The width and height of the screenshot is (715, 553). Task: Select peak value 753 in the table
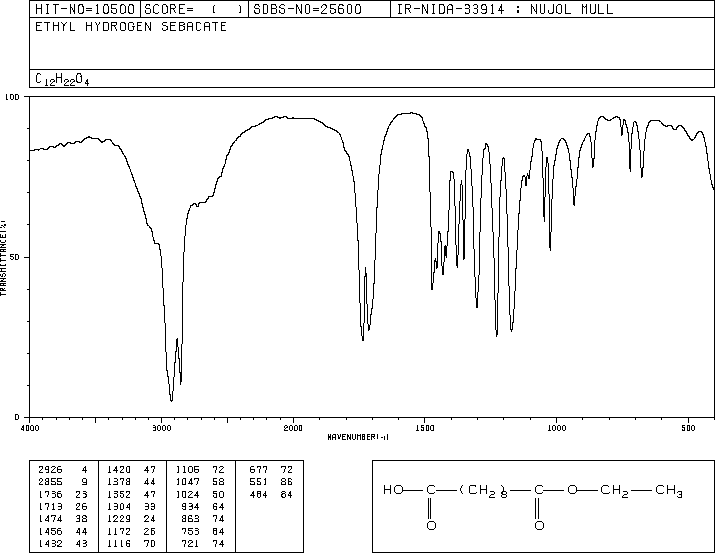[x=190, y=532]
